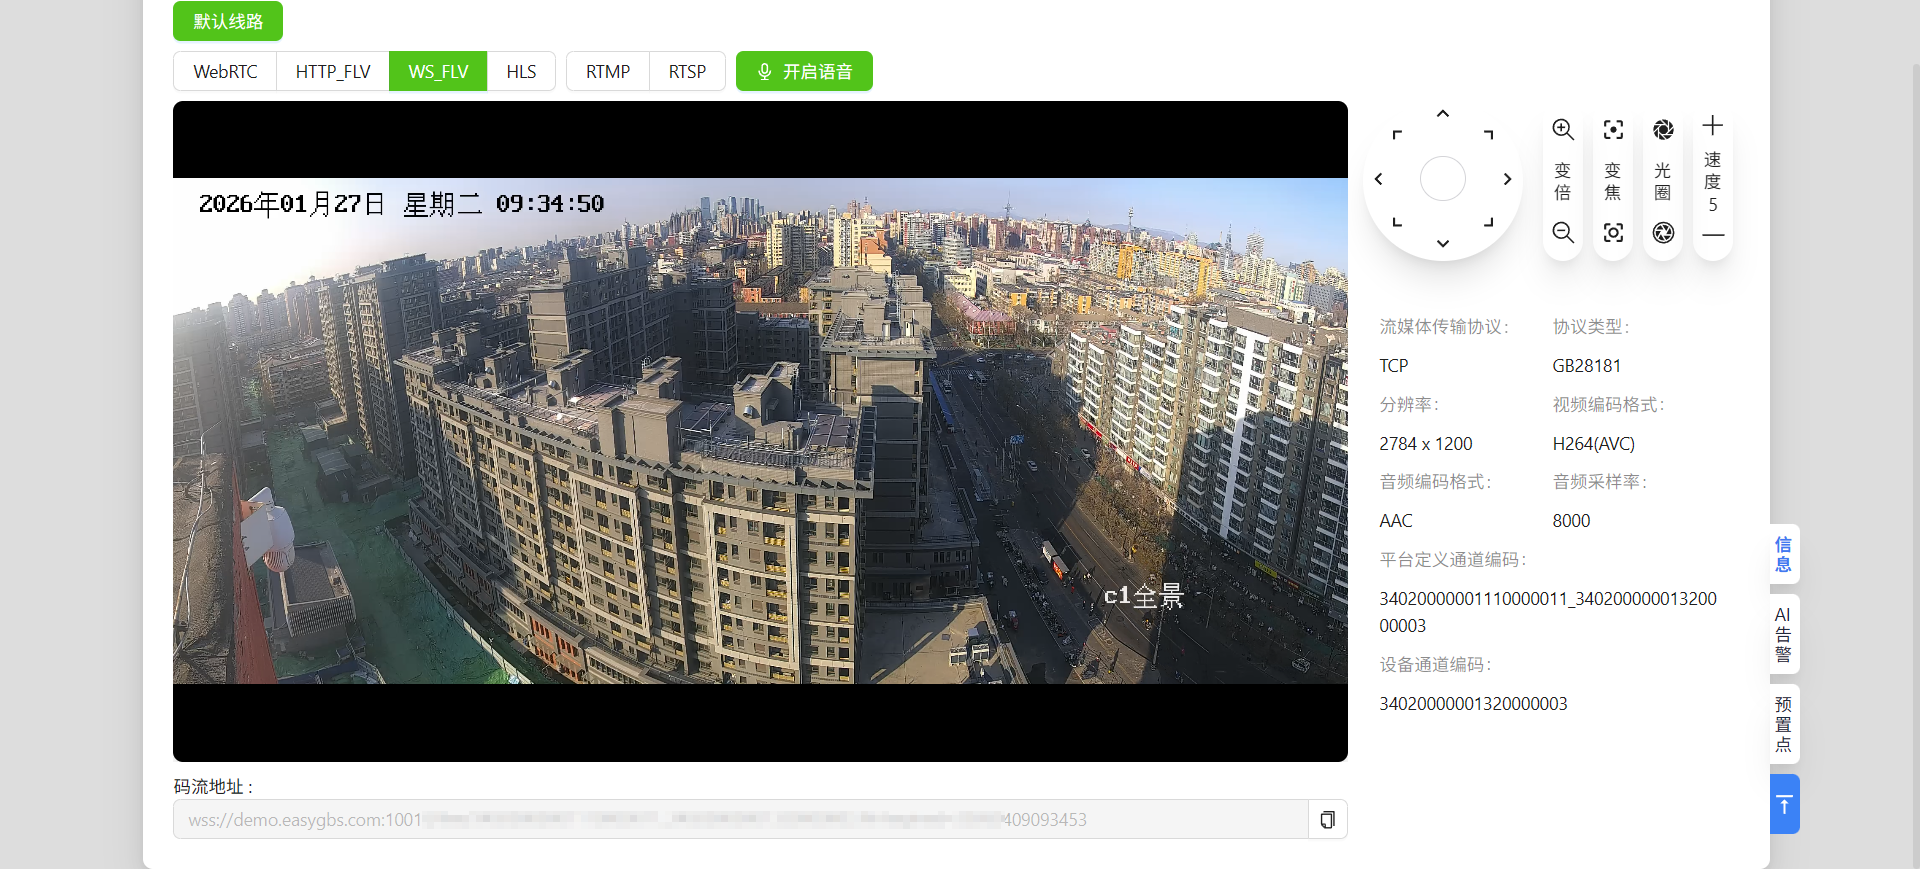
Task: Zoom out with 变倍 magnifier minus
Action: (1563, 233)
